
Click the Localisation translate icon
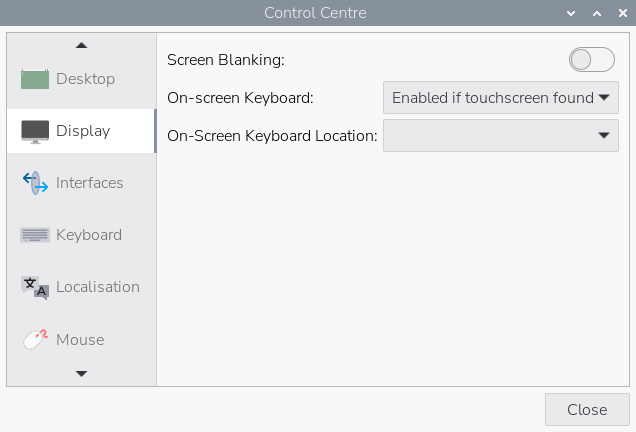[35, 287]
